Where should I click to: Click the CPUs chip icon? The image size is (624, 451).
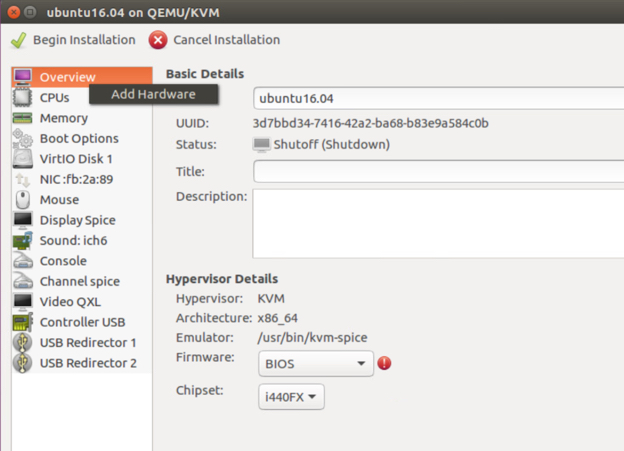(x=23, y=98)
